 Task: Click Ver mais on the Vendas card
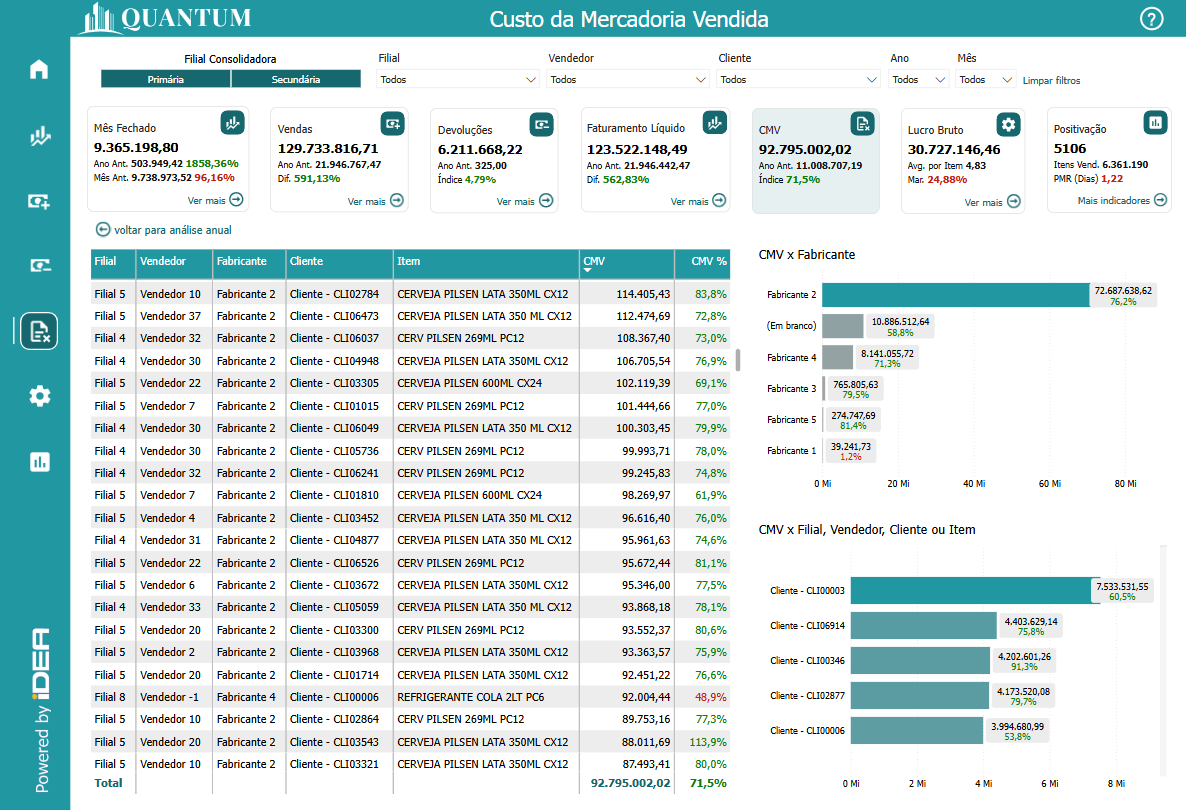[x=375, y=201]
